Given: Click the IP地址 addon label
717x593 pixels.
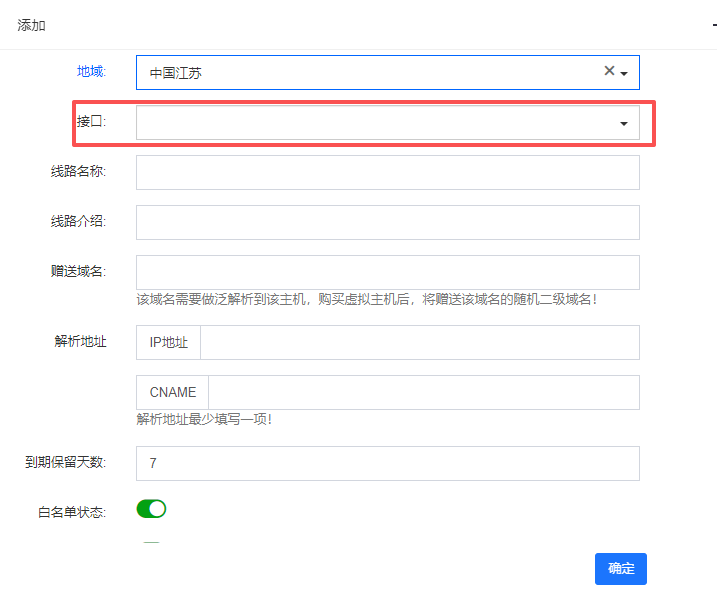Looking at the screenshot, I should pyautogui.click(x=168, y=342).
